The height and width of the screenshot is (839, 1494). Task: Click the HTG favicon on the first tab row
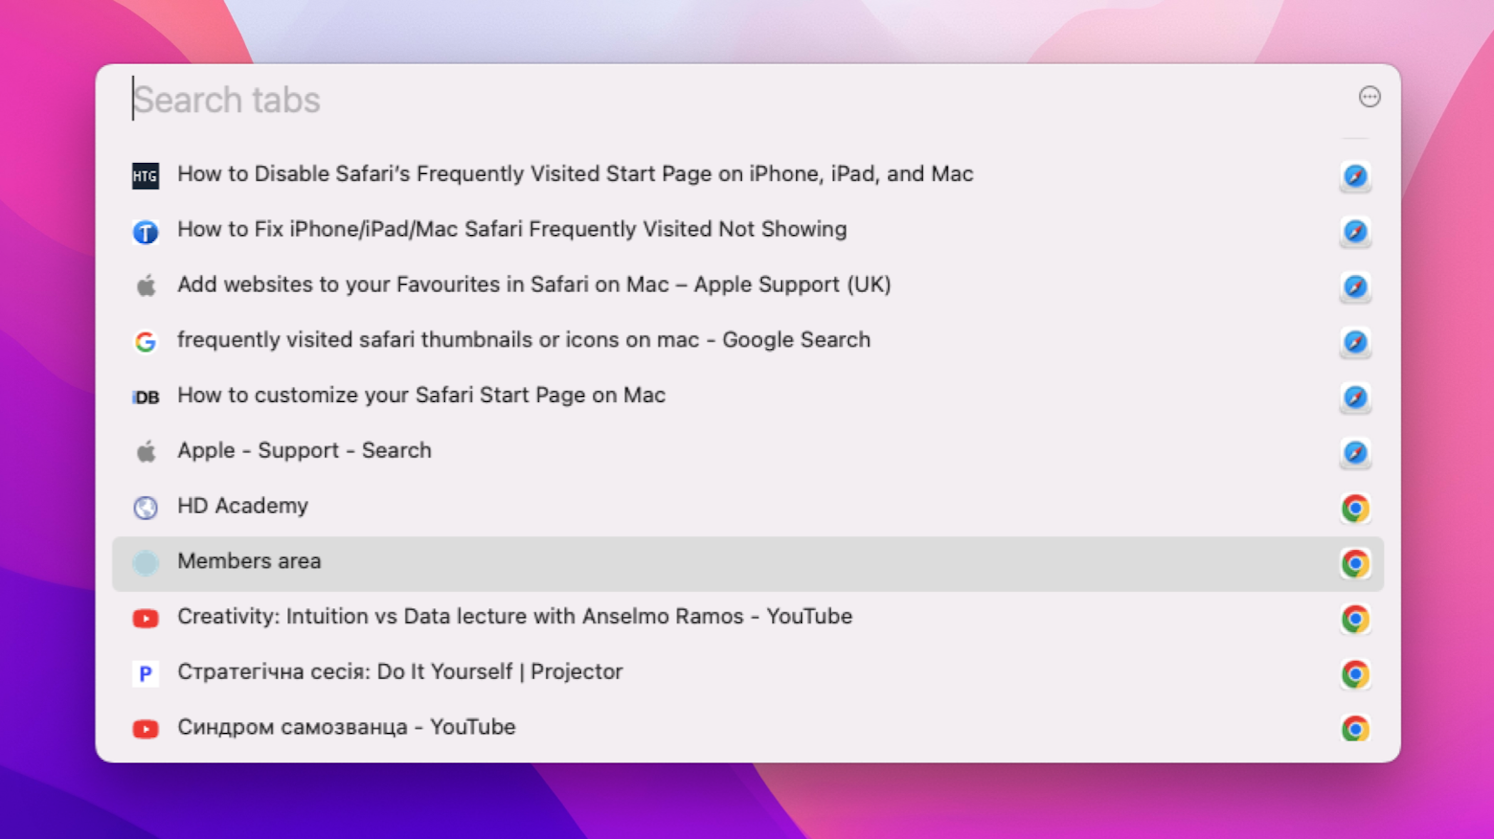146,175
